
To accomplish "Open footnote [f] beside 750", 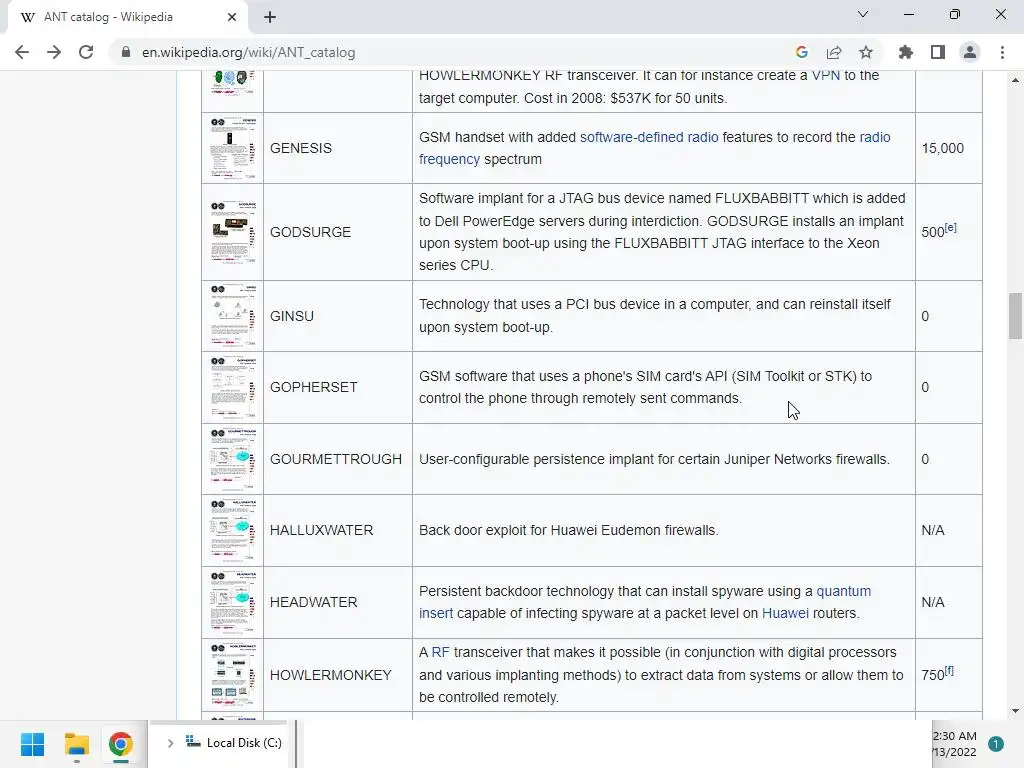I will click(x=949, y=670).
